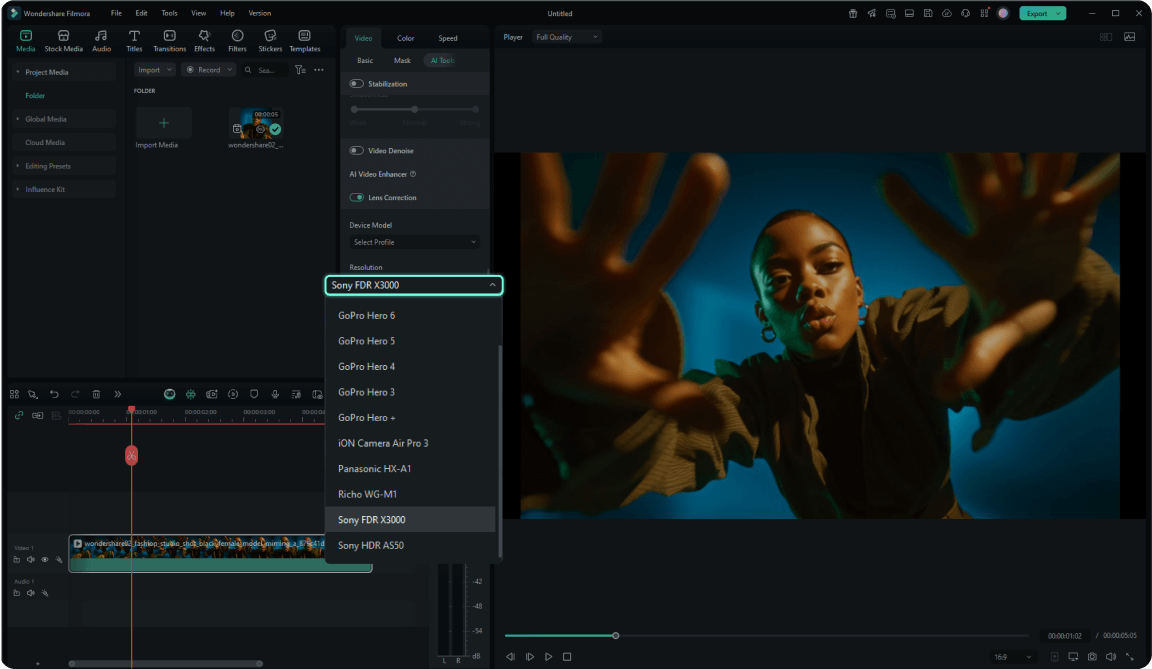Click the gift box icon in title bar
Screen dimensions: 1152x669
coord(853,13)
